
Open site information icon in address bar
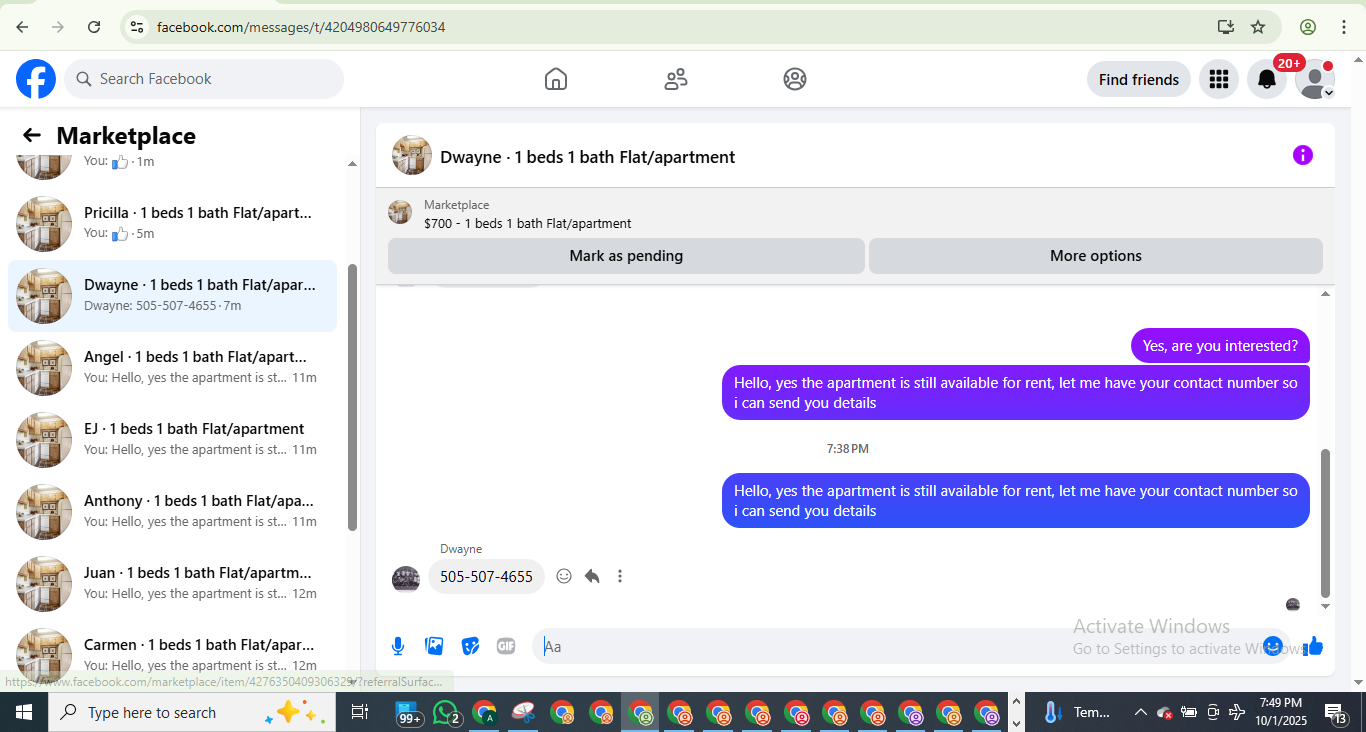(137, 27)
